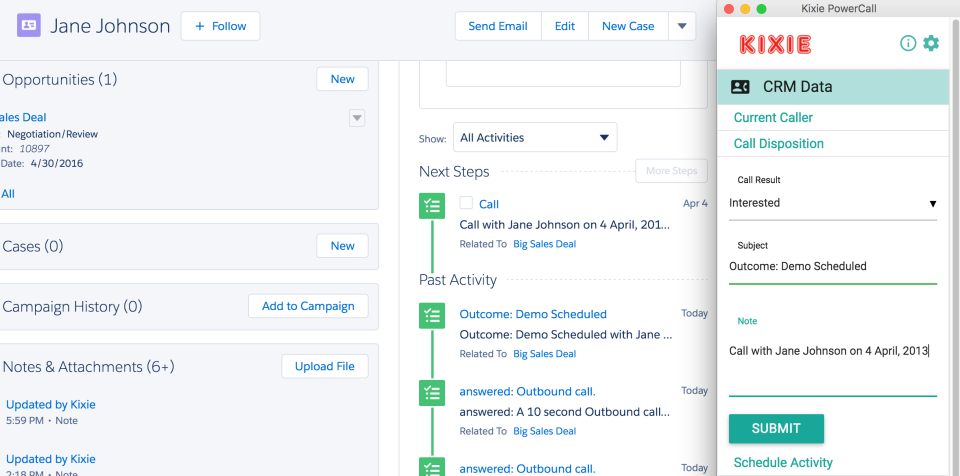Create a New Case from the header

point(628,26)
